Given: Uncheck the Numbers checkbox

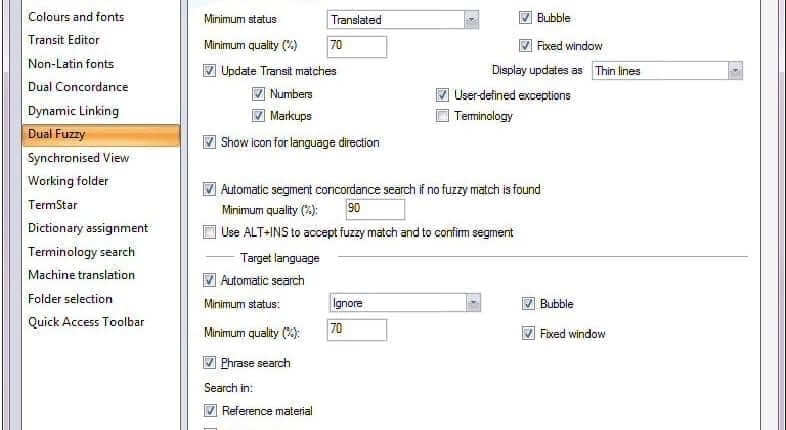Looking at the screenshot, I should (x=260, y=94).
